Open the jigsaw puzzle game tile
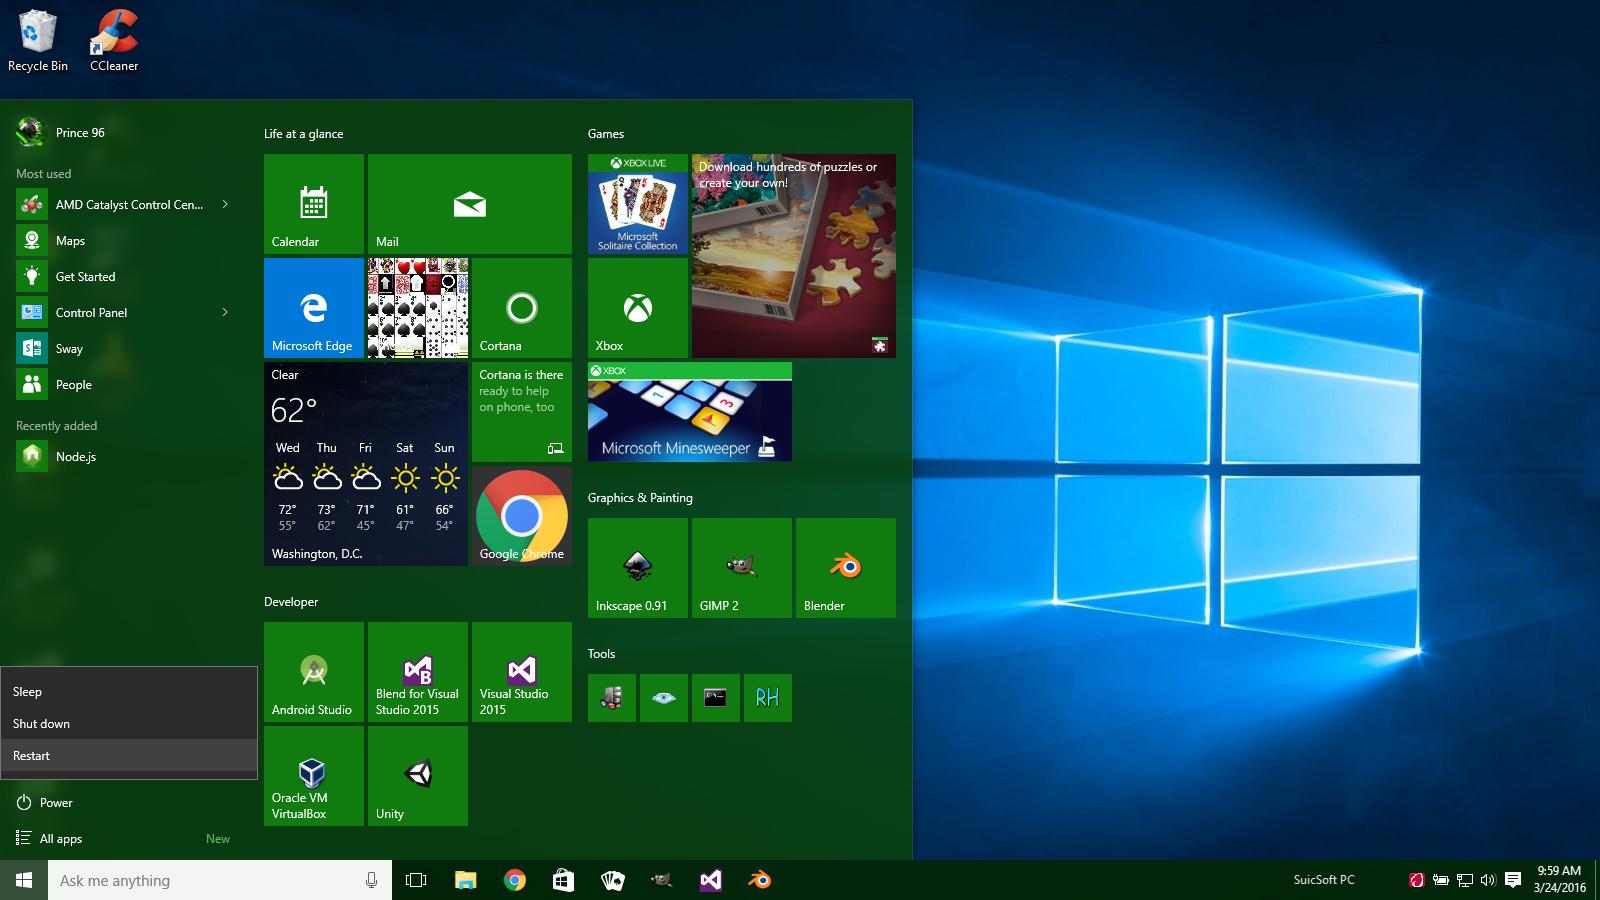Image resolution: width=1600 pixels, height=900 pixels. [794, 256]
